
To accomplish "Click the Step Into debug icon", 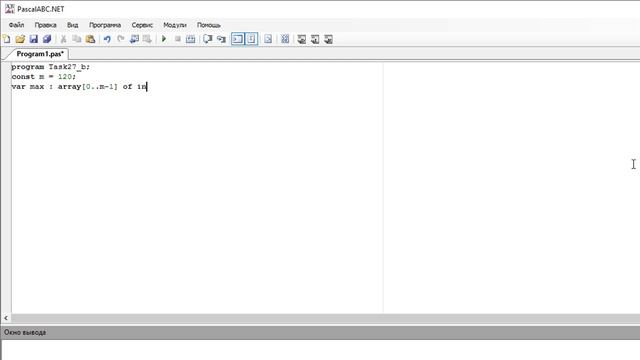I will [x=221, y=39].
